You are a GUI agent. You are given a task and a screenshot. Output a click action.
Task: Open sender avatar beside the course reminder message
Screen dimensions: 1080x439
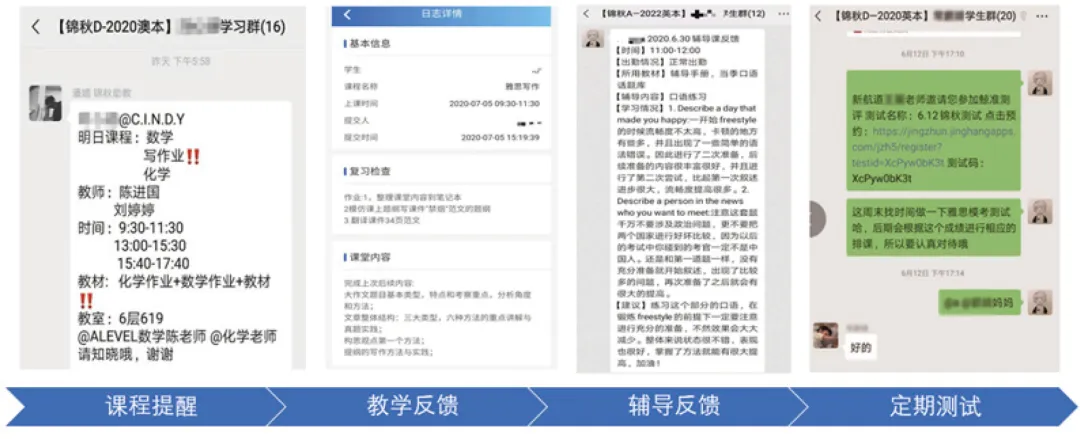[x=46, y=104]
